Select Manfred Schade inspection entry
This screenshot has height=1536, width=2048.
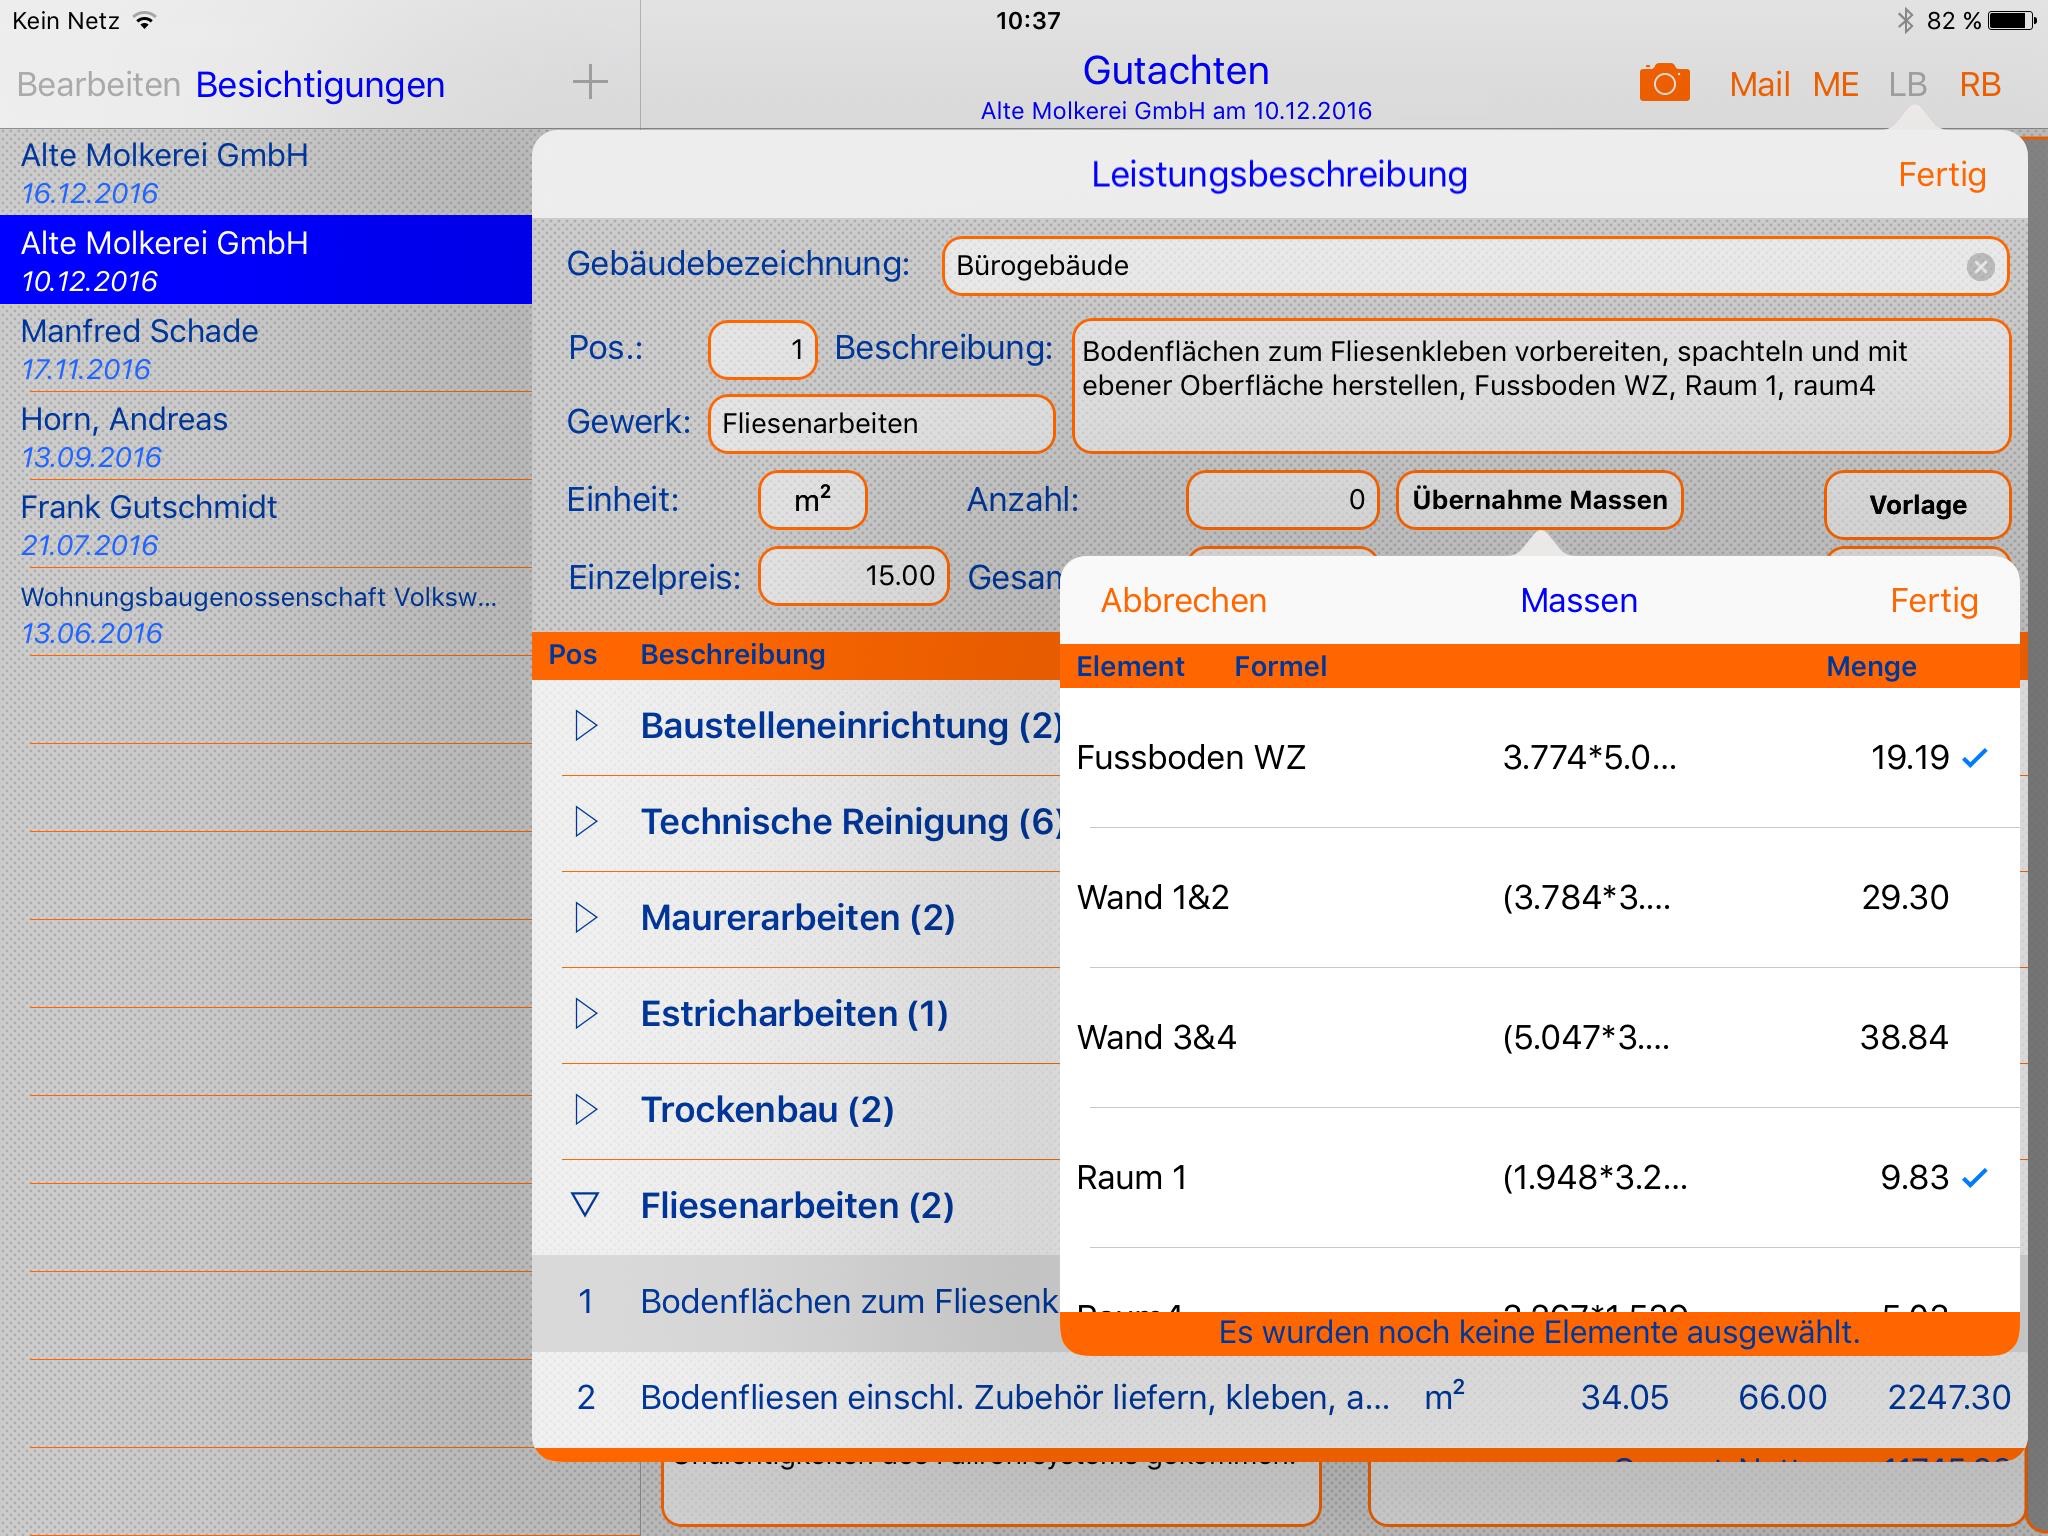point(266,348)
